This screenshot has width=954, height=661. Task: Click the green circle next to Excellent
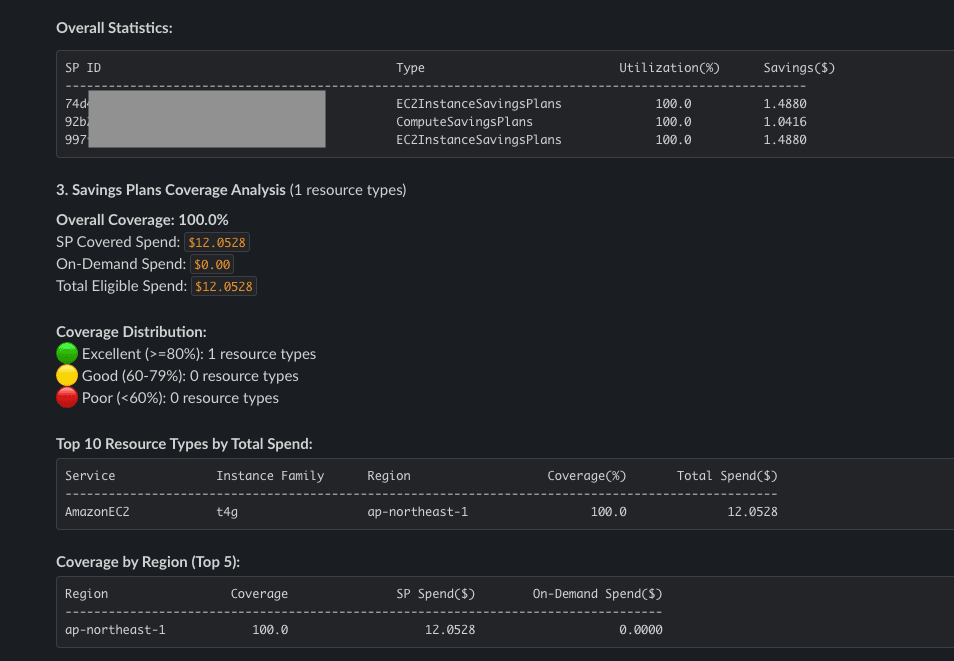[x=67, y=353]
